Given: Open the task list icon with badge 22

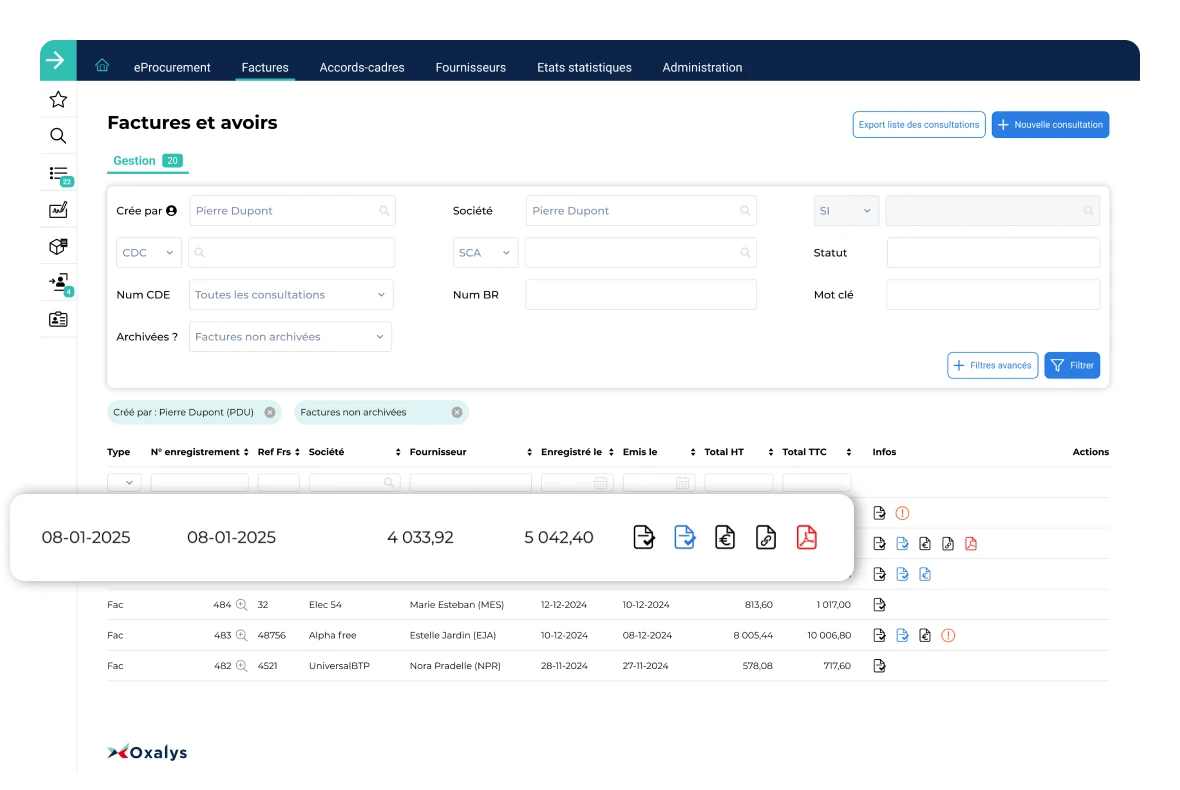Looking at the screenshot, I should (59, 175).
